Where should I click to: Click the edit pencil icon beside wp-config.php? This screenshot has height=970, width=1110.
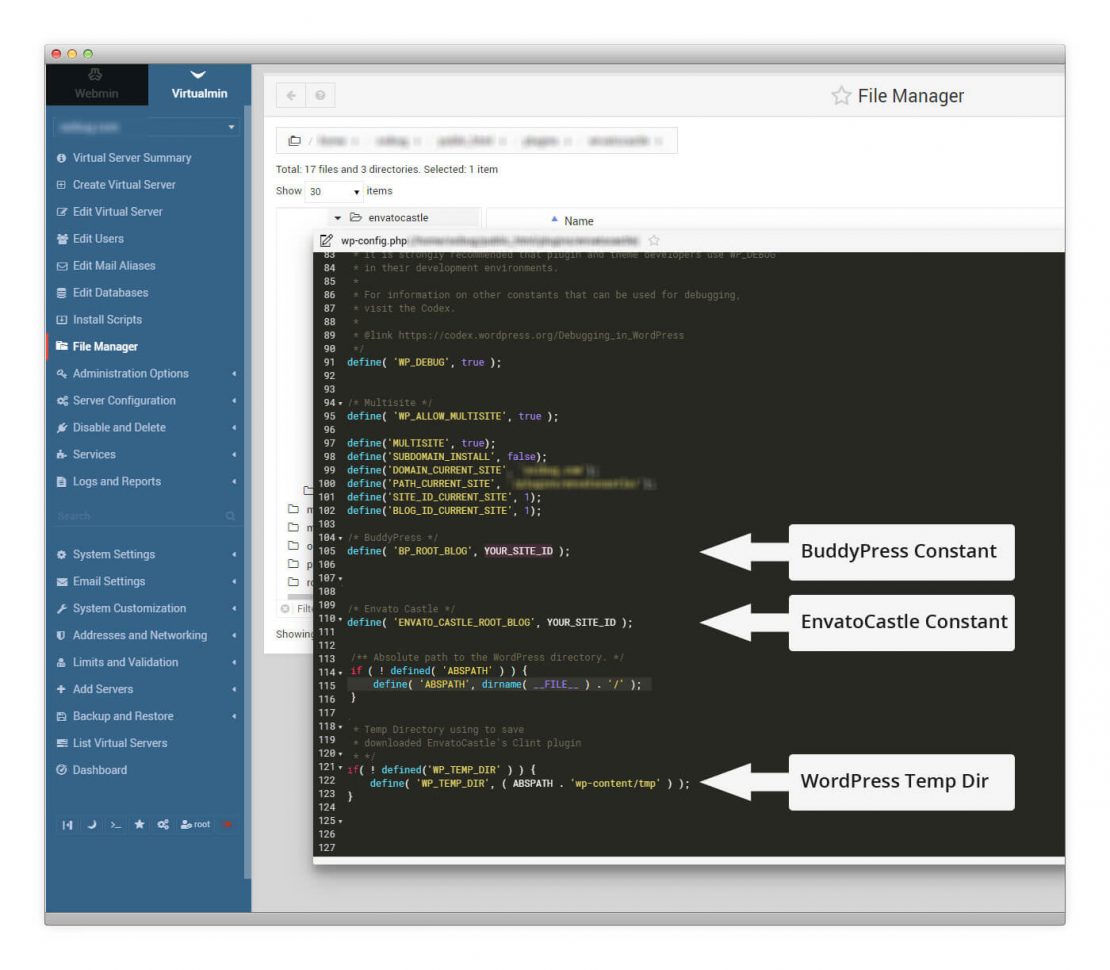point(324,240)
